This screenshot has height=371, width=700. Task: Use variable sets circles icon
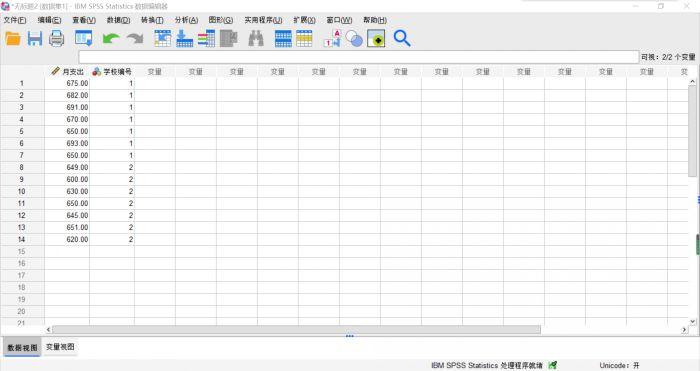(x=354, y=38)
